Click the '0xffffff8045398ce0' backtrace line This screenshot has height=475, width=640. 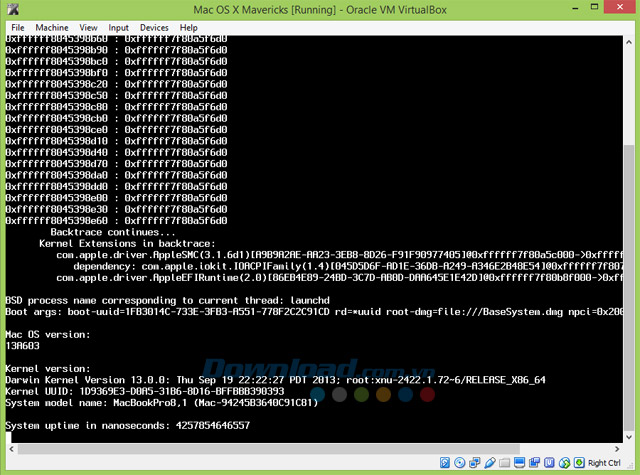coord(116,130)
